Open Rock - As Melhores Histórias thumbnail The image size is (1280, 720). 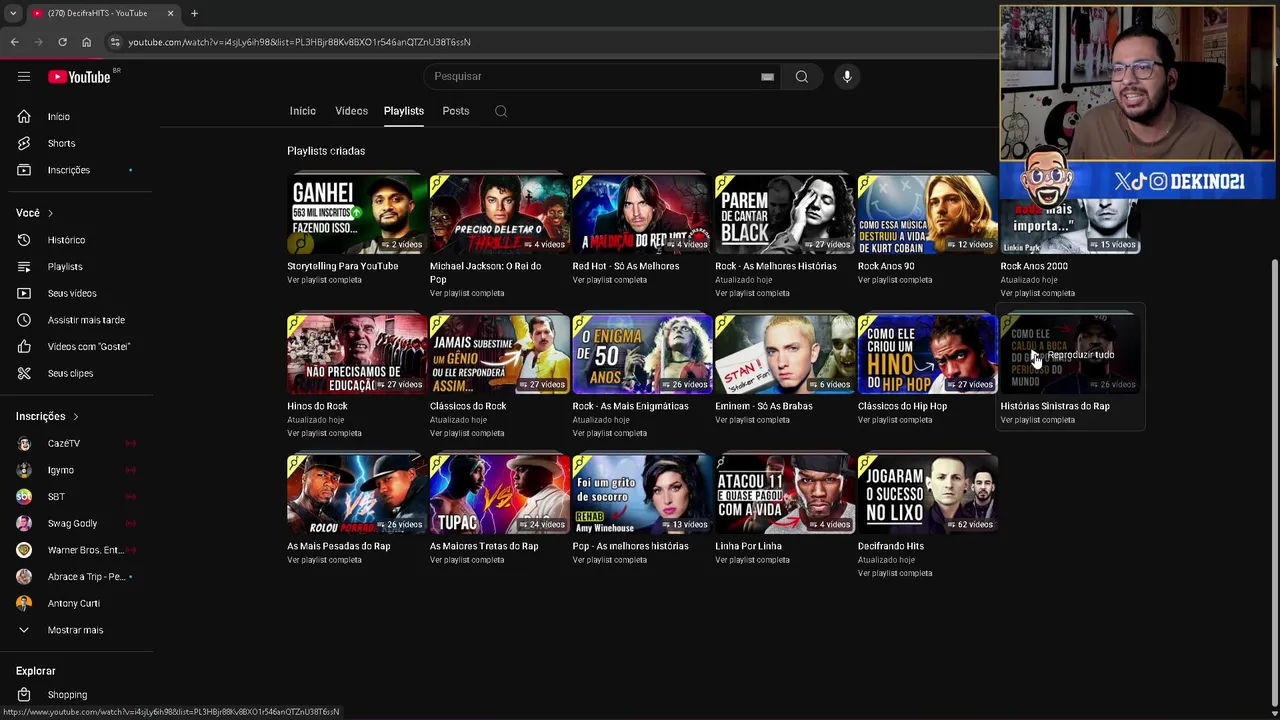point(785,214)
